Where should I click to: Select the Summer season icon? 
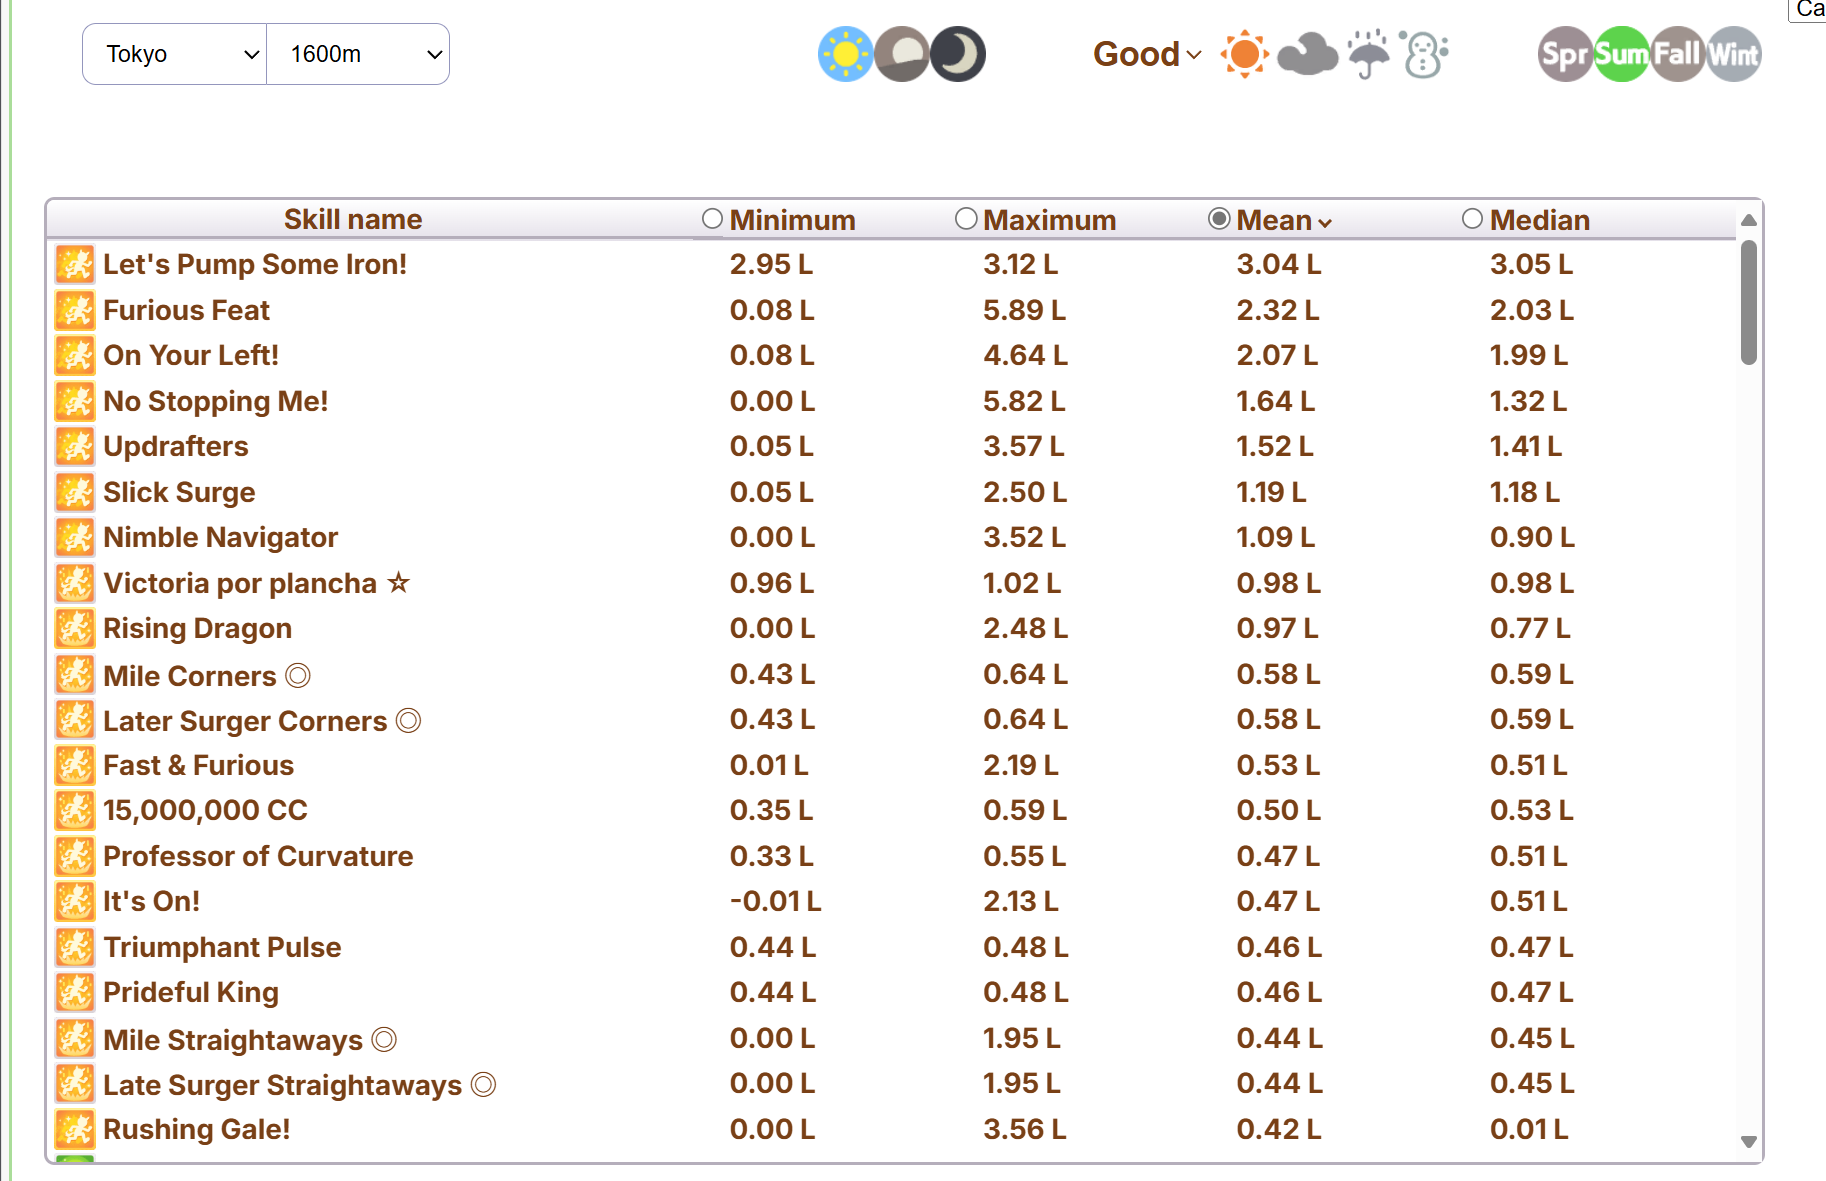pyautogui.click(x=1622, y=54)
